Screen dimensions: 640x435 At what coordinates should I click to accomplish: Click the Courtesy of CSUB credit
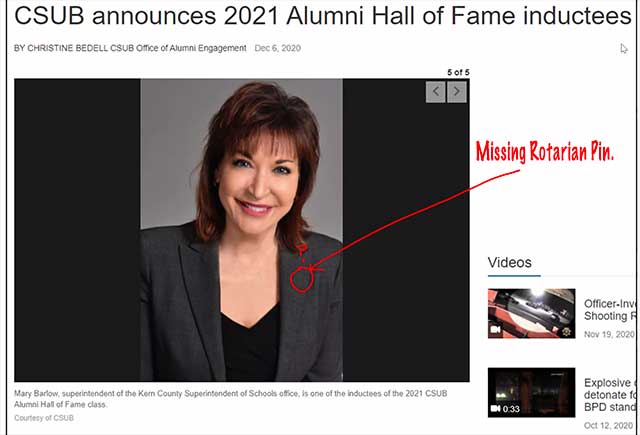44,418
